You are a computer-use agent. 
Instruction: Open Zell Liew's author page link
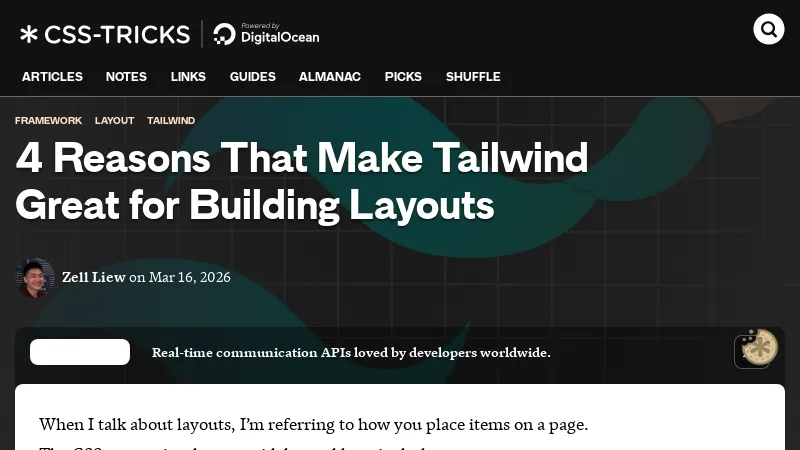93,277
